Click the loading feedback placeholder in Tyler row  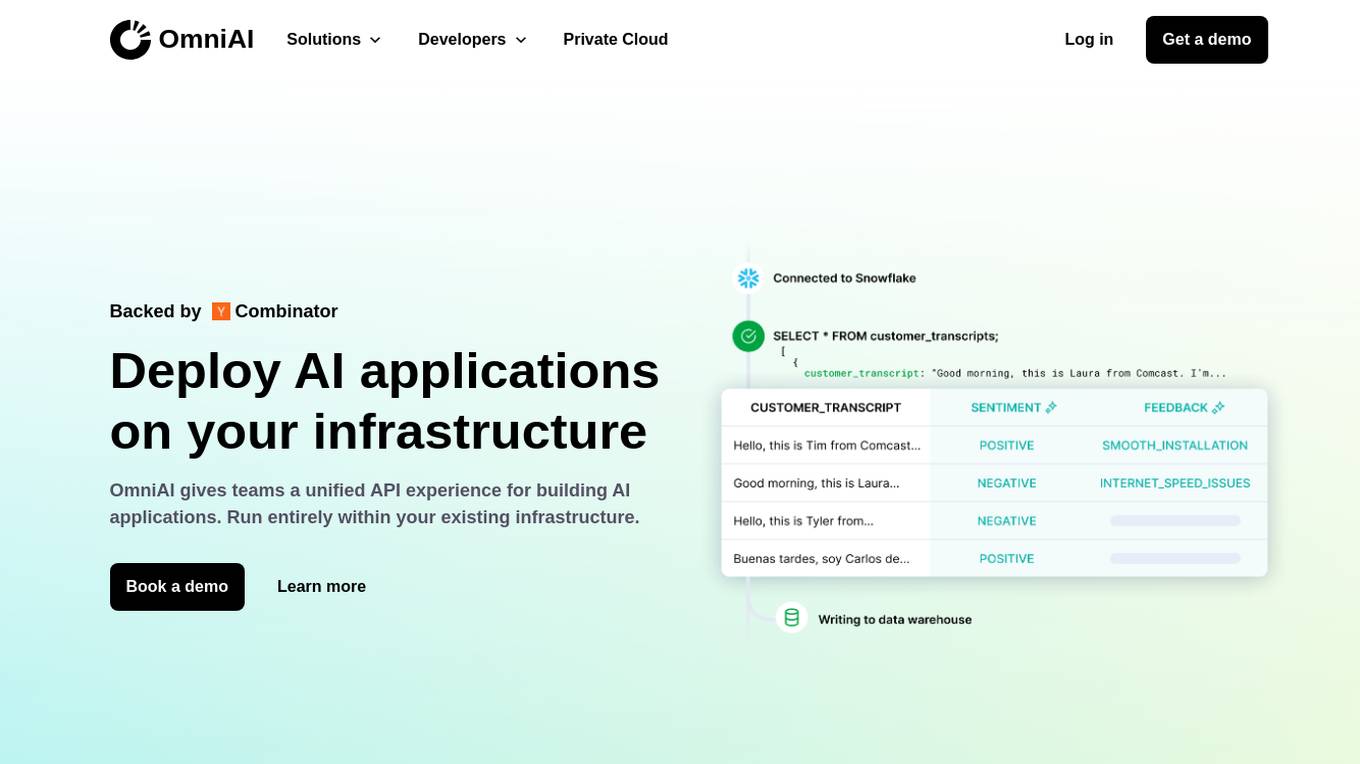pyautogui.click(x=1175, y=521)
